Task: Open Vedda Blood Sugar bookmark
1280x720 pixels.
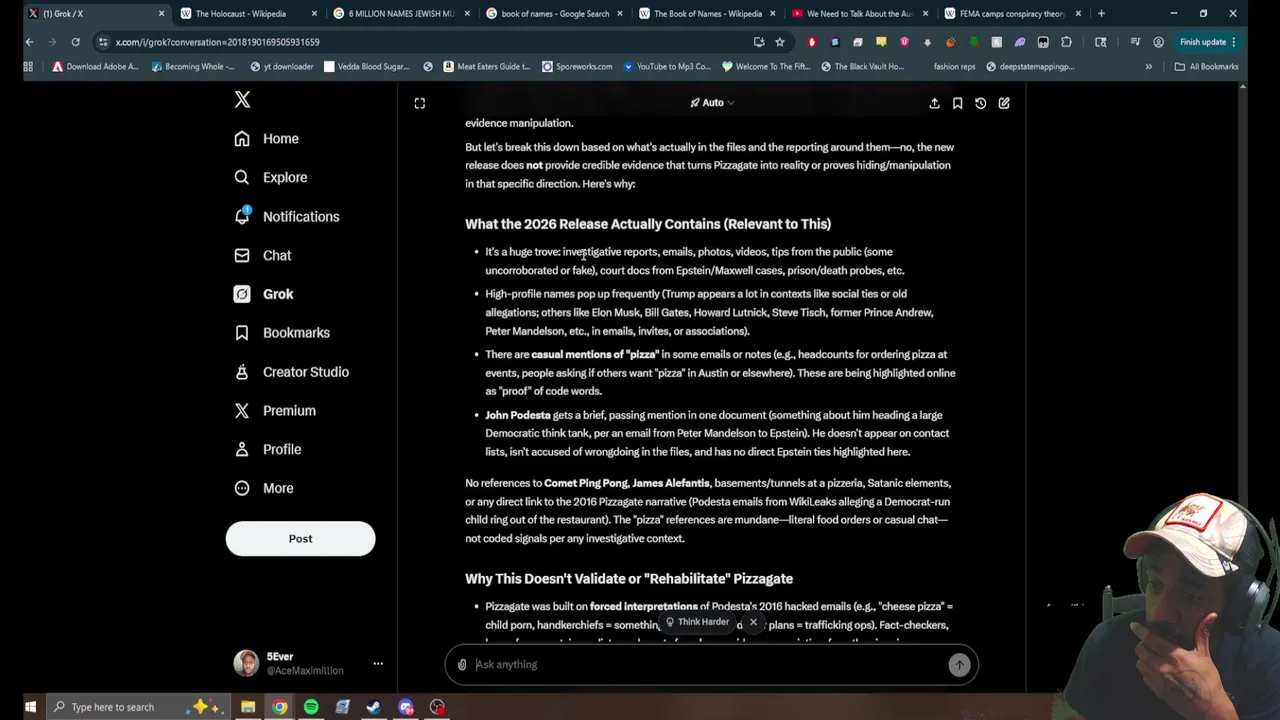Action: coord(366,67)
